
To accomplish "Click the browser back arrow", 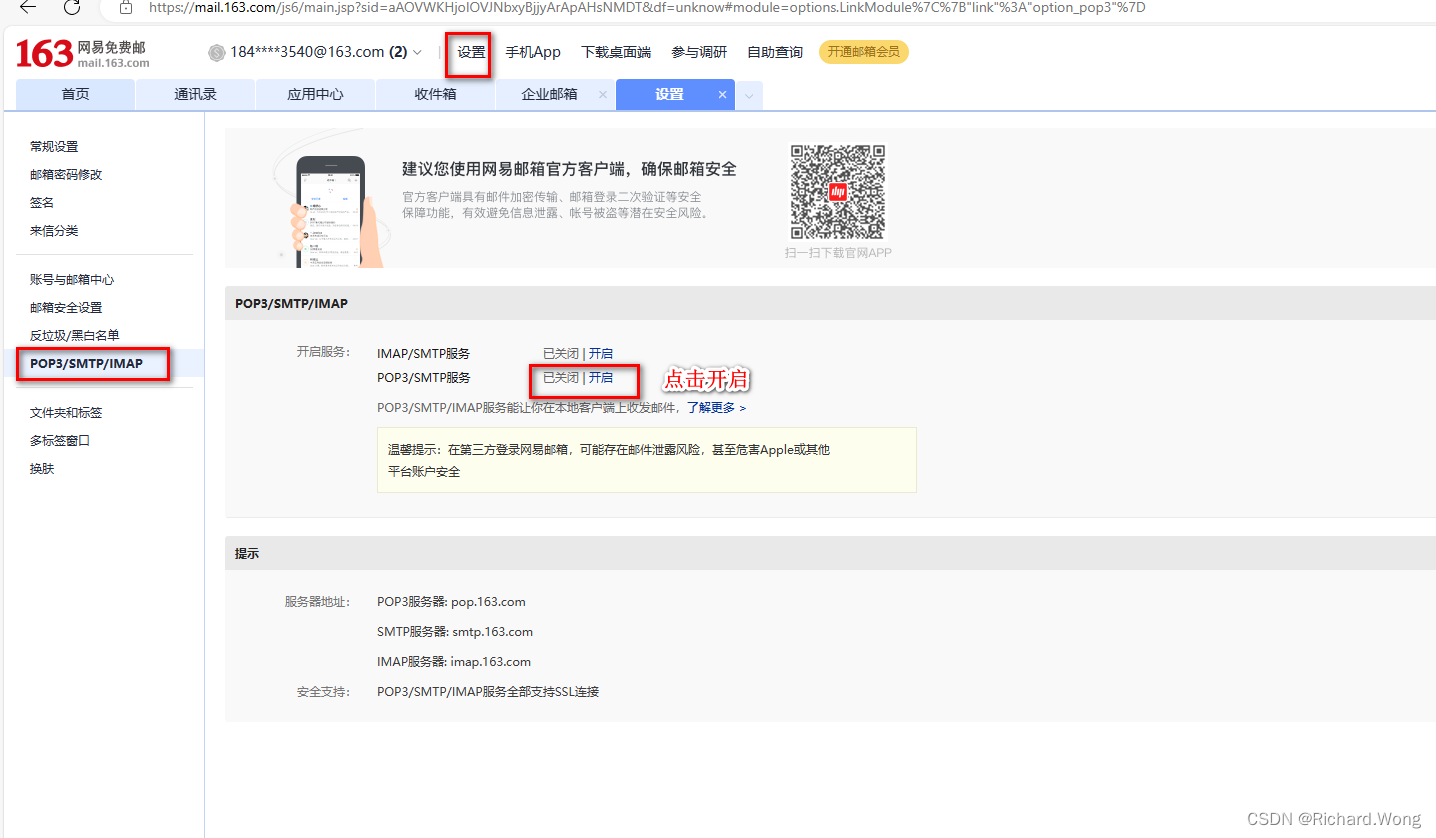I will coord(27,7).
